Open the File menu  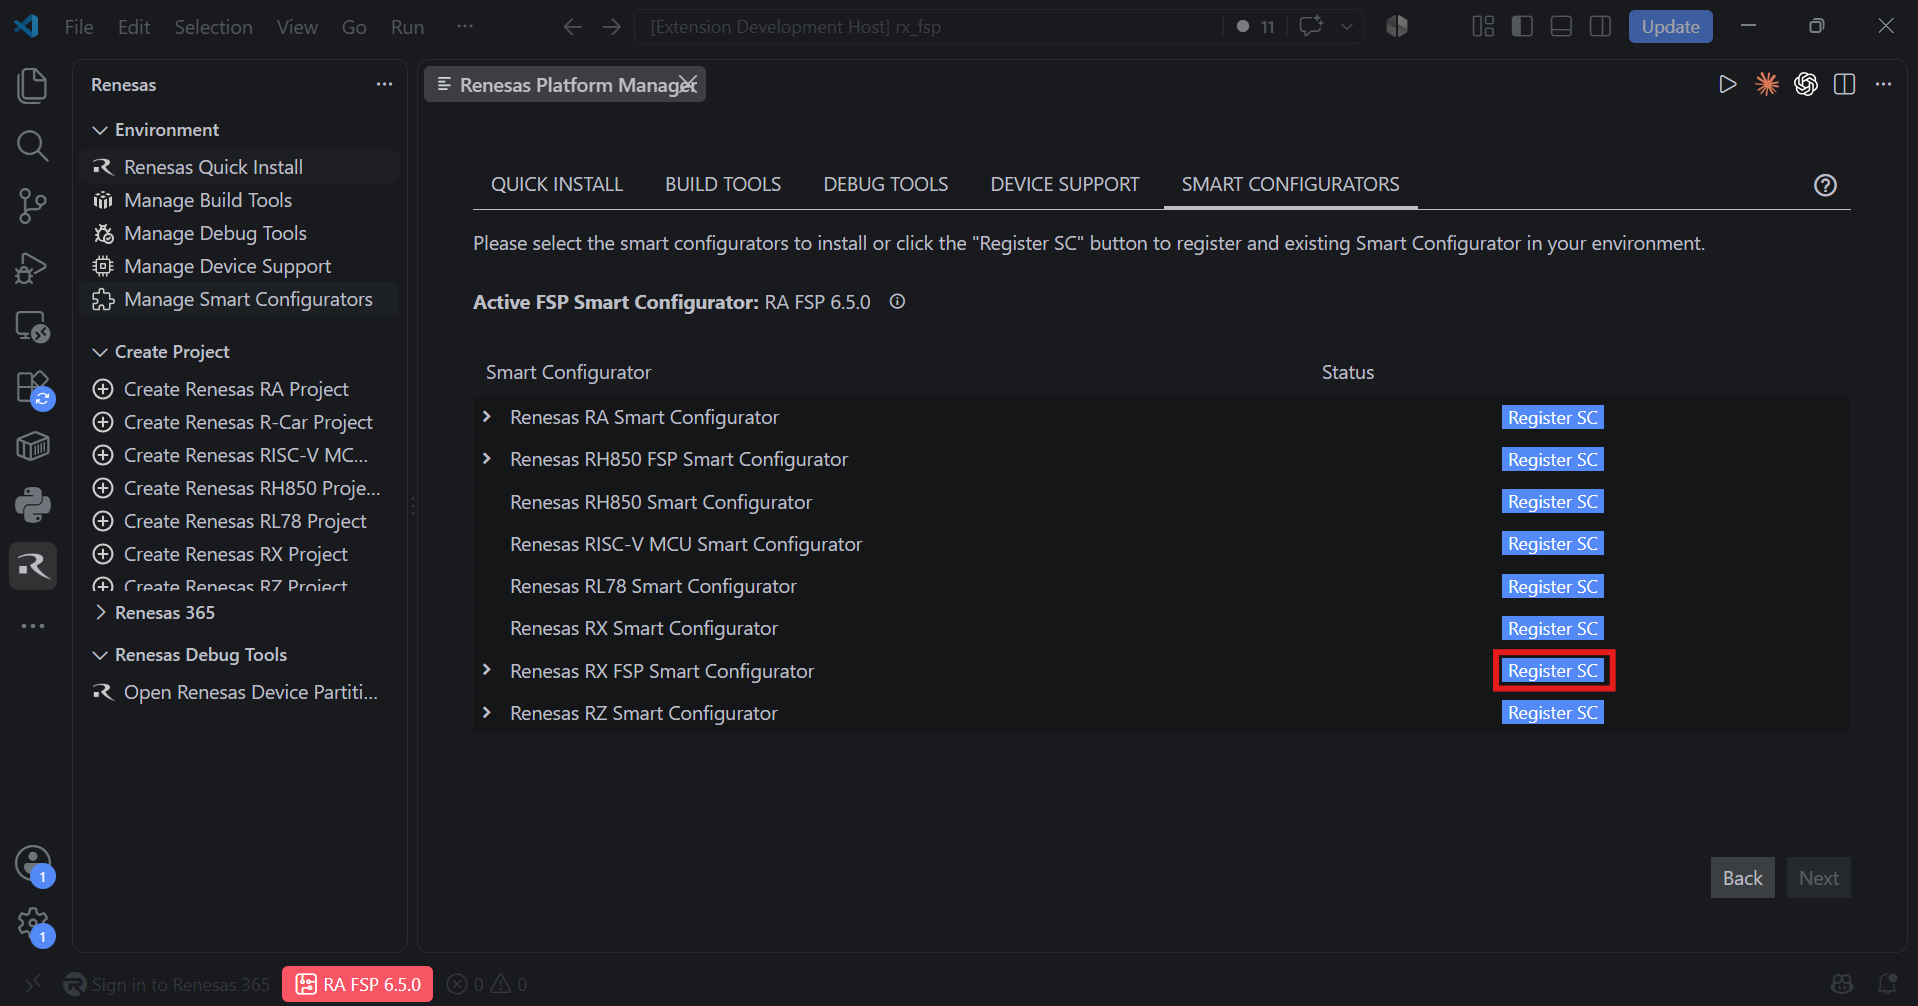(x=79, y=27)
